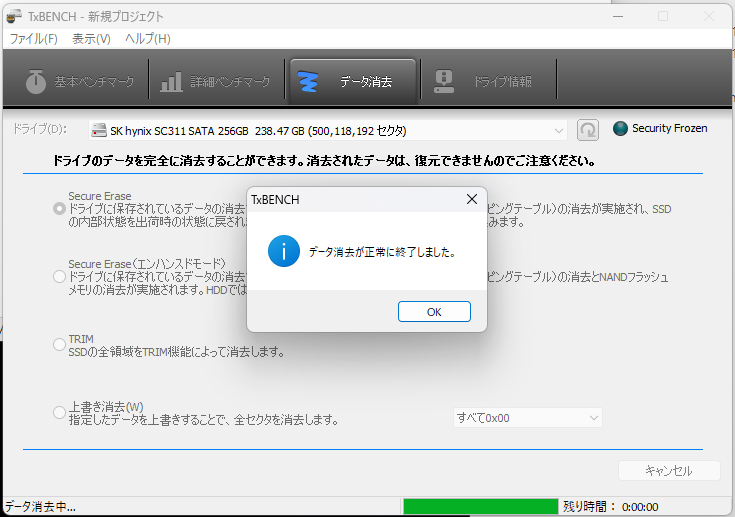Expand the すべて0x00 overwrite pattern dropdown
The height and width of the screenshot is (517, 735).
click(527, 417)
